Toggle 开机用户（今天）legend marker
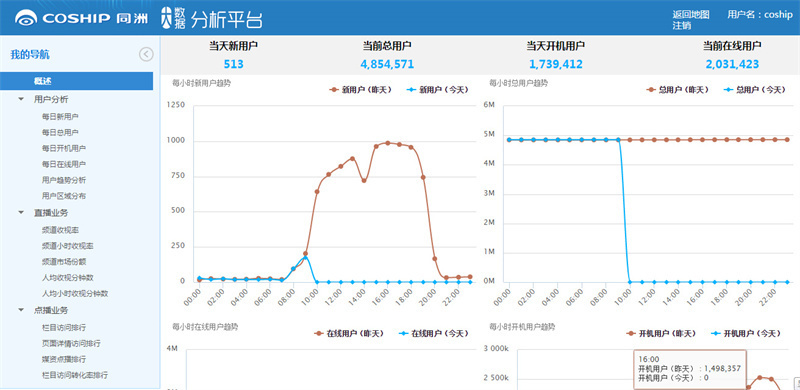Screen dimensions: 800x390 click(717, 333)
